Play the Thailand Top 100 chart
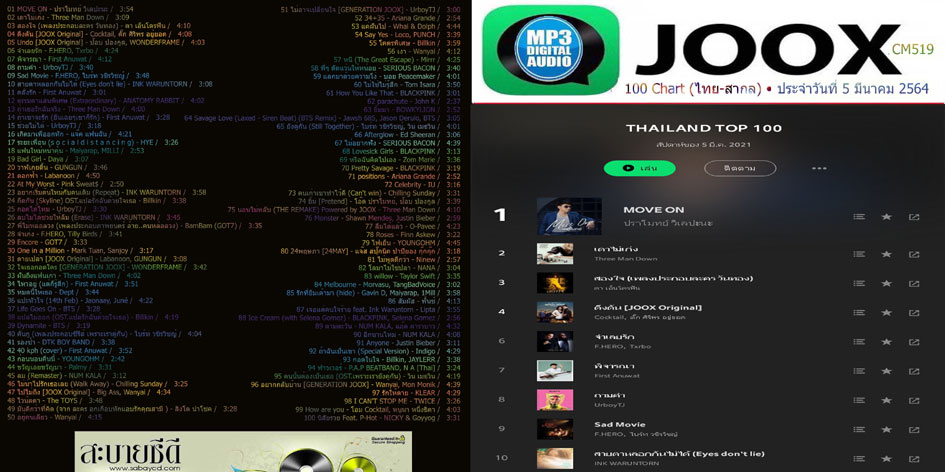945x472 pixels. pyautogui.click(x=639, y=168)
